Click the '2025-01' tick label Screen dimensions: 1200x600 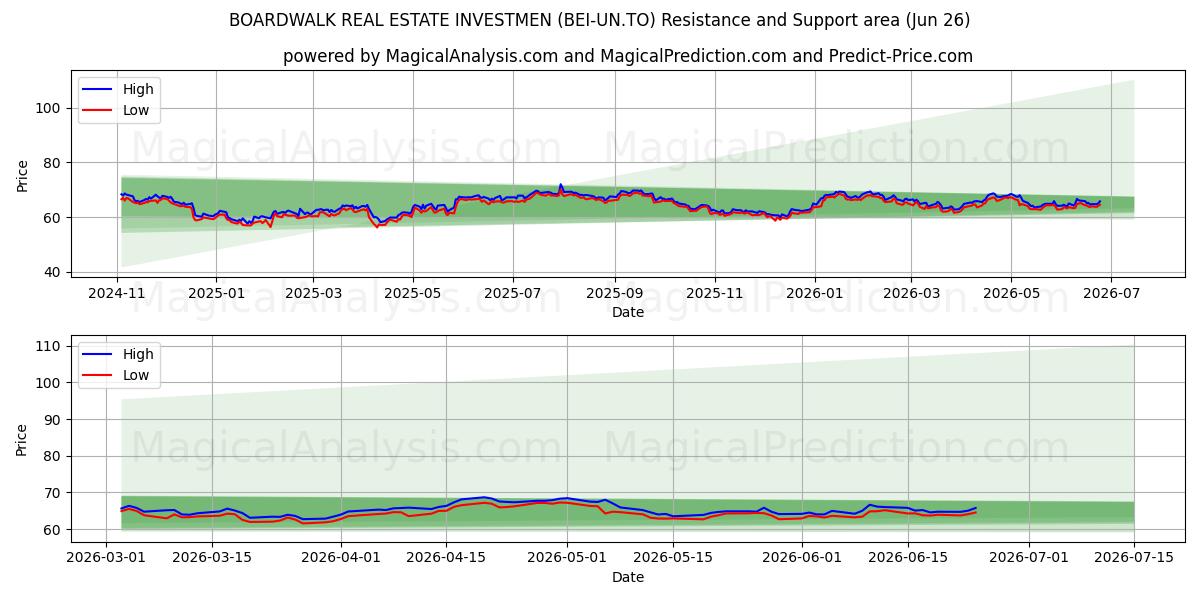coord(216,293)
